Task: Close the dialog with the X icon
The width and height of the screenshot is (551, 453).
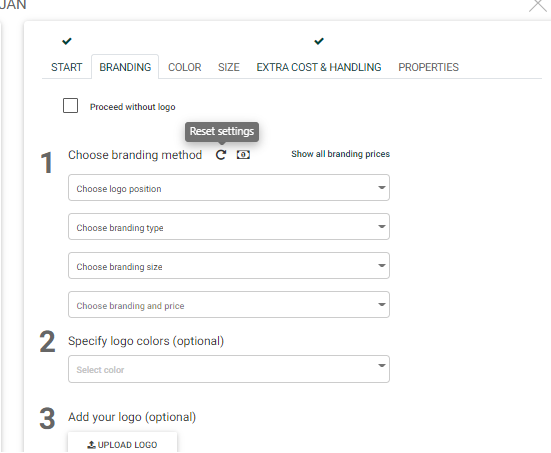Action: pos(538,5)
